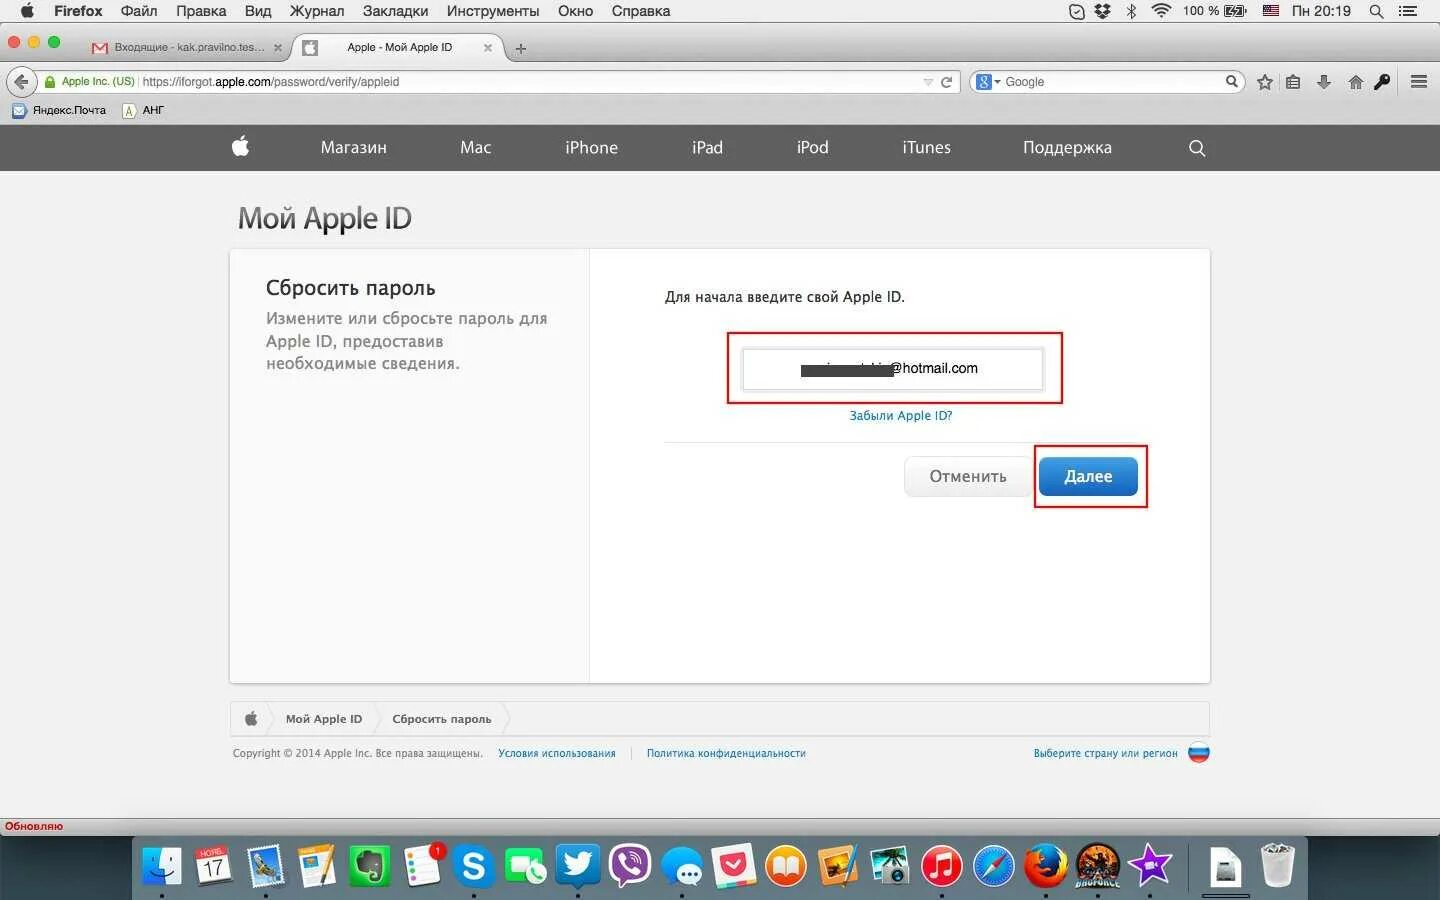Screen dimensions: 1440x900
Task: Open the Поддержка navigation link
Action: point(1067,148)
